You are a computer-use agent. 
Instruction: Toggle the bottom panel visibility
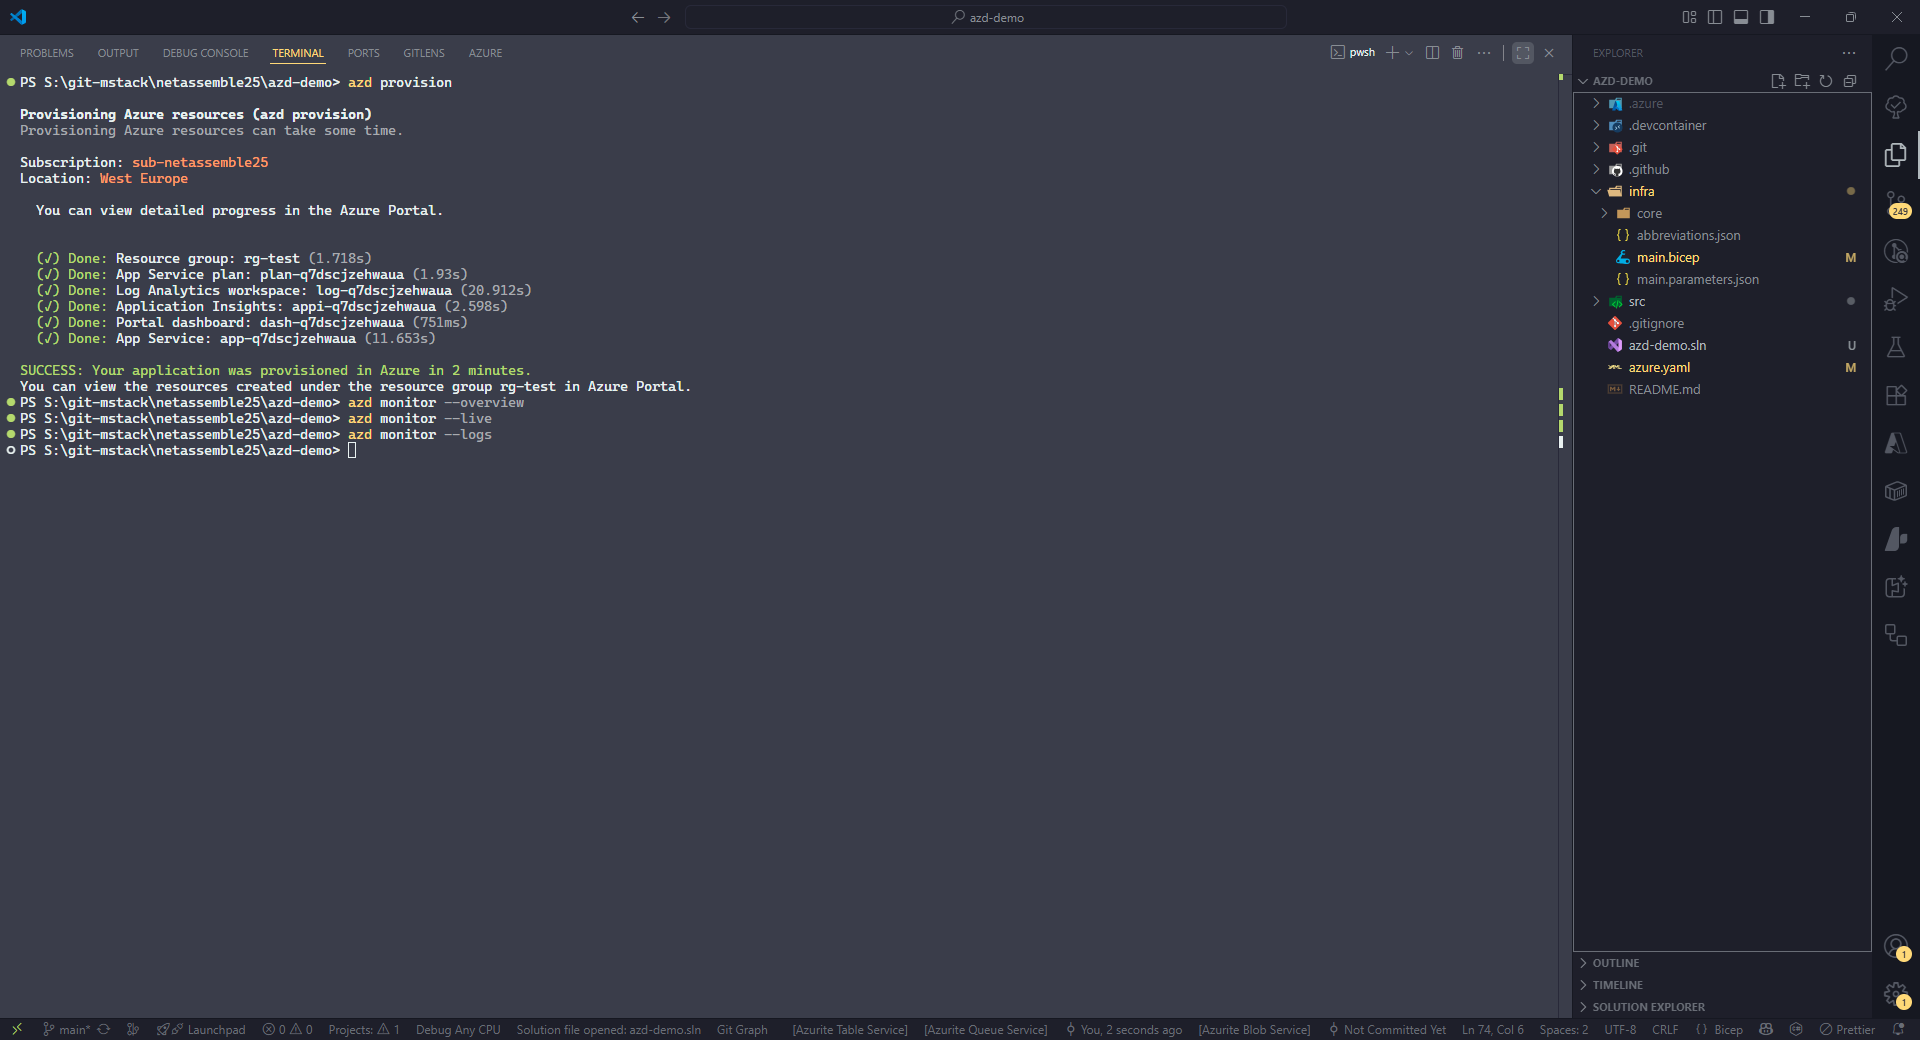click(1741, 17)
